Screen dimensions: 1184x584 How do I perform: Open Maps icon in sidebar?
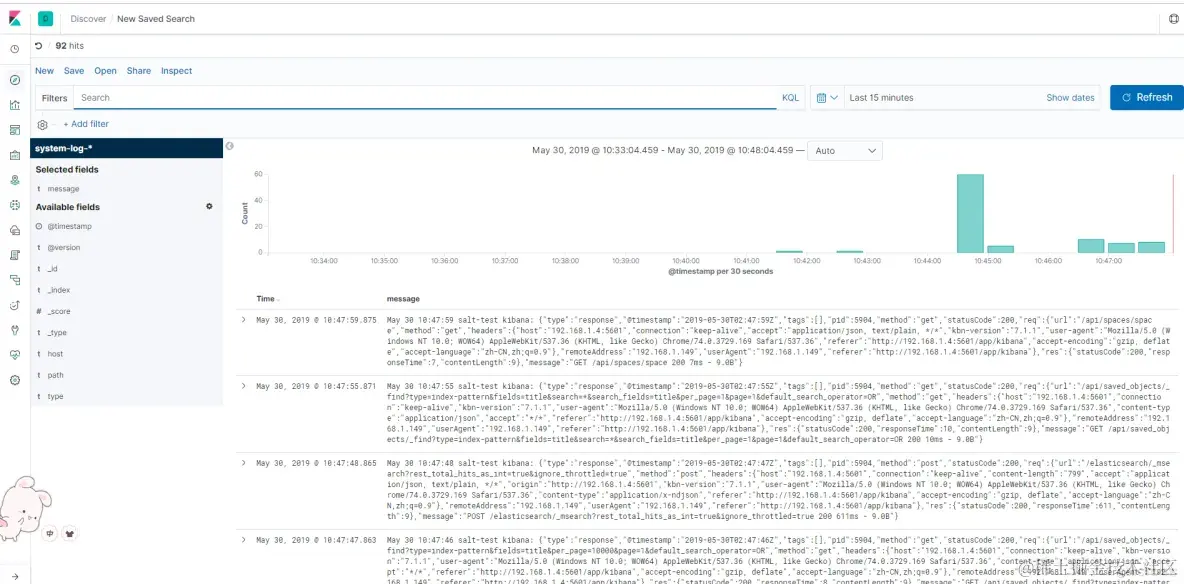(x=14, y=180)
